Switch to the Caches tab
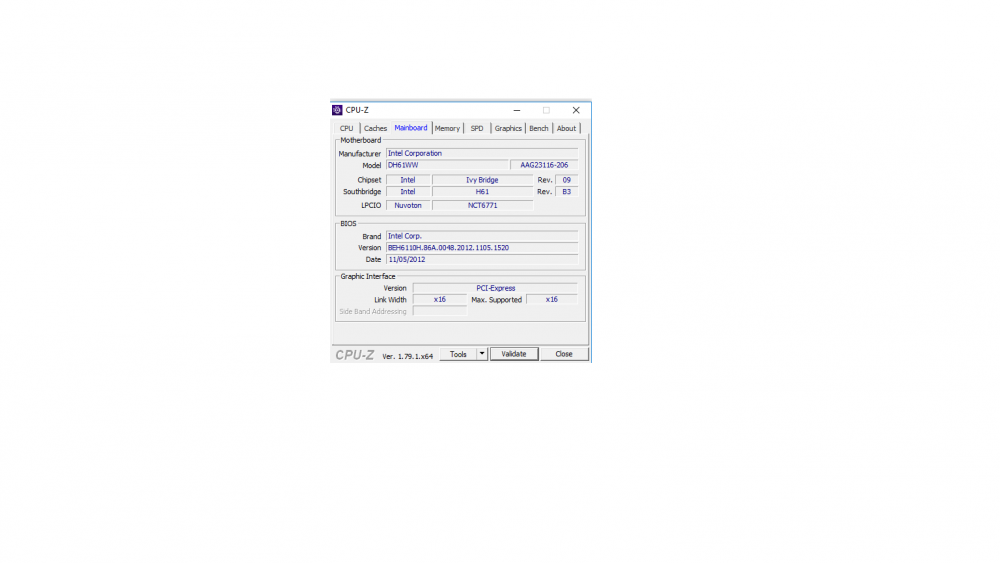Viewport: 1000px width, 563px height. pos(375,128)
